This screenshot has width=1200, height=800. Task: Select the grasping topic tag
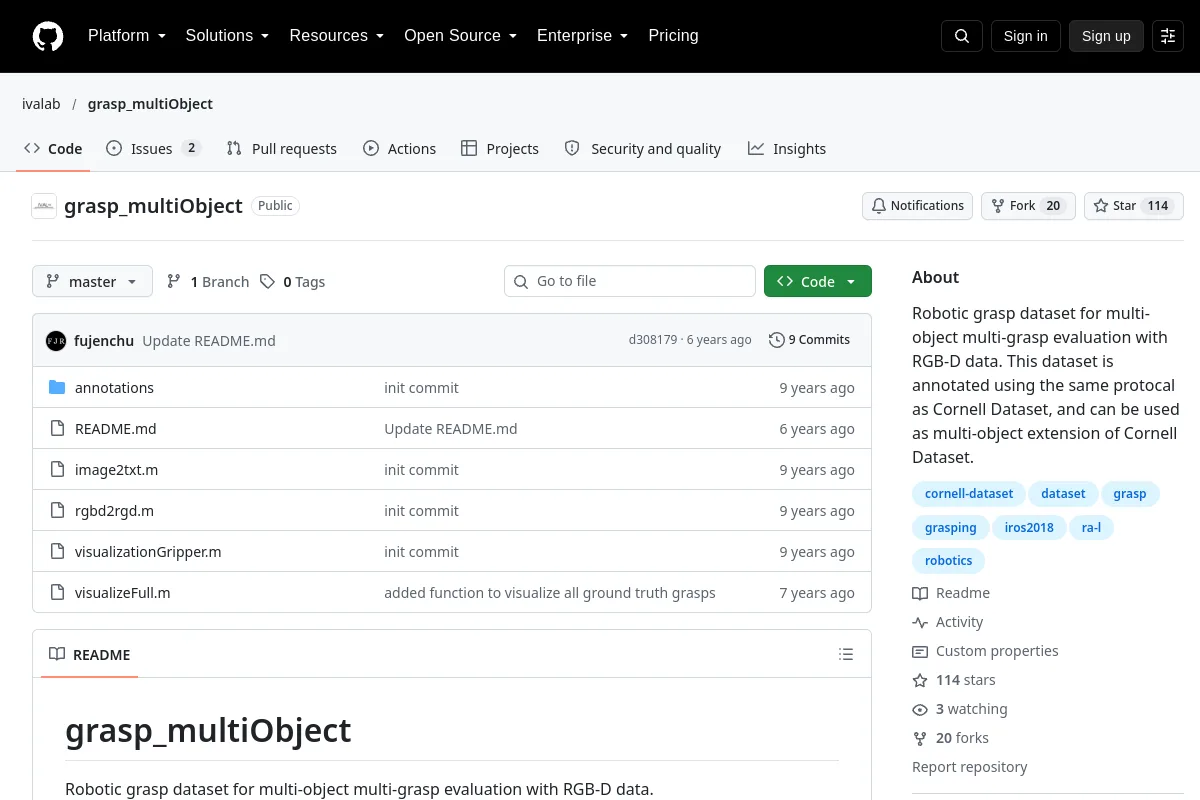[950, 527]
